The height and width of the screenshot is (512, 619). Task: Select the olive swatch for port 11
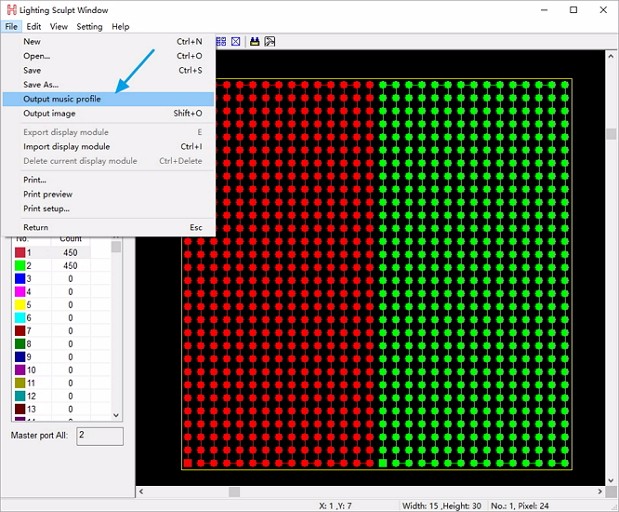click(20, 383)
